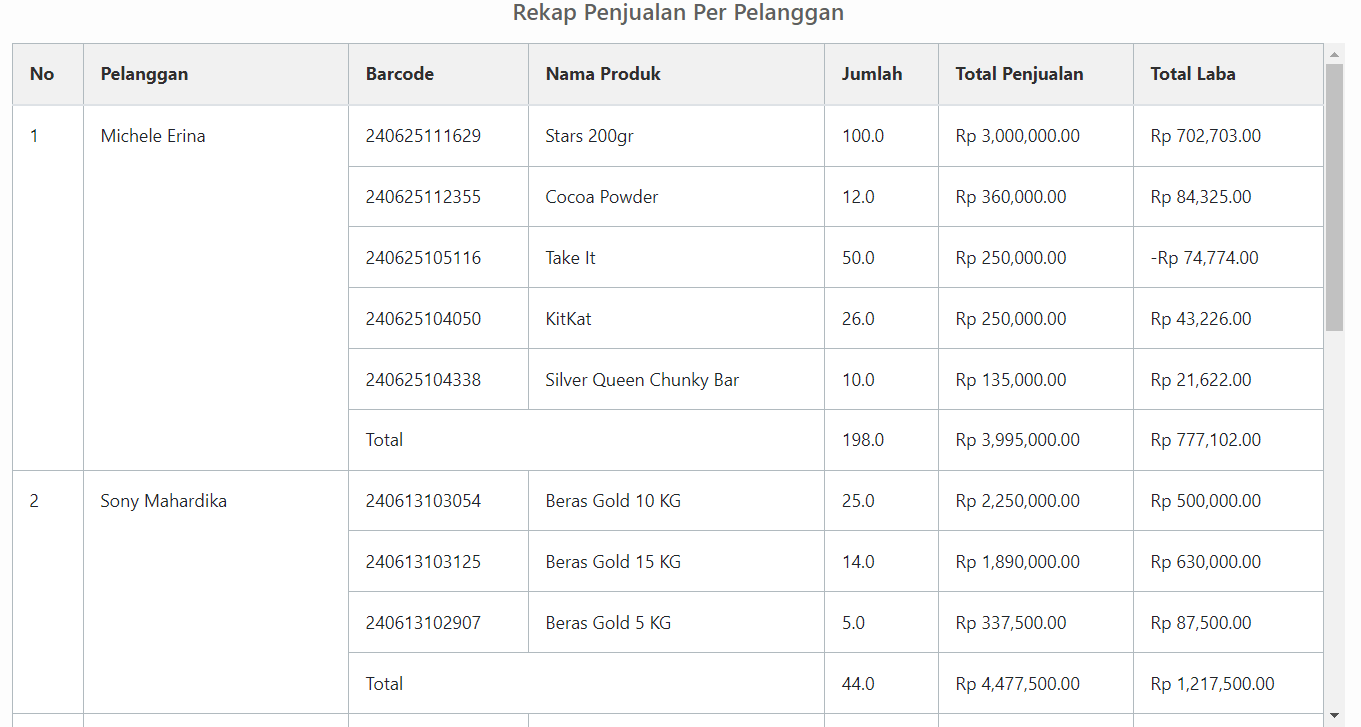Viewport: 1361px width, 727px height.
Task: Click the Total Laba column header
Action: [1192, 74]
